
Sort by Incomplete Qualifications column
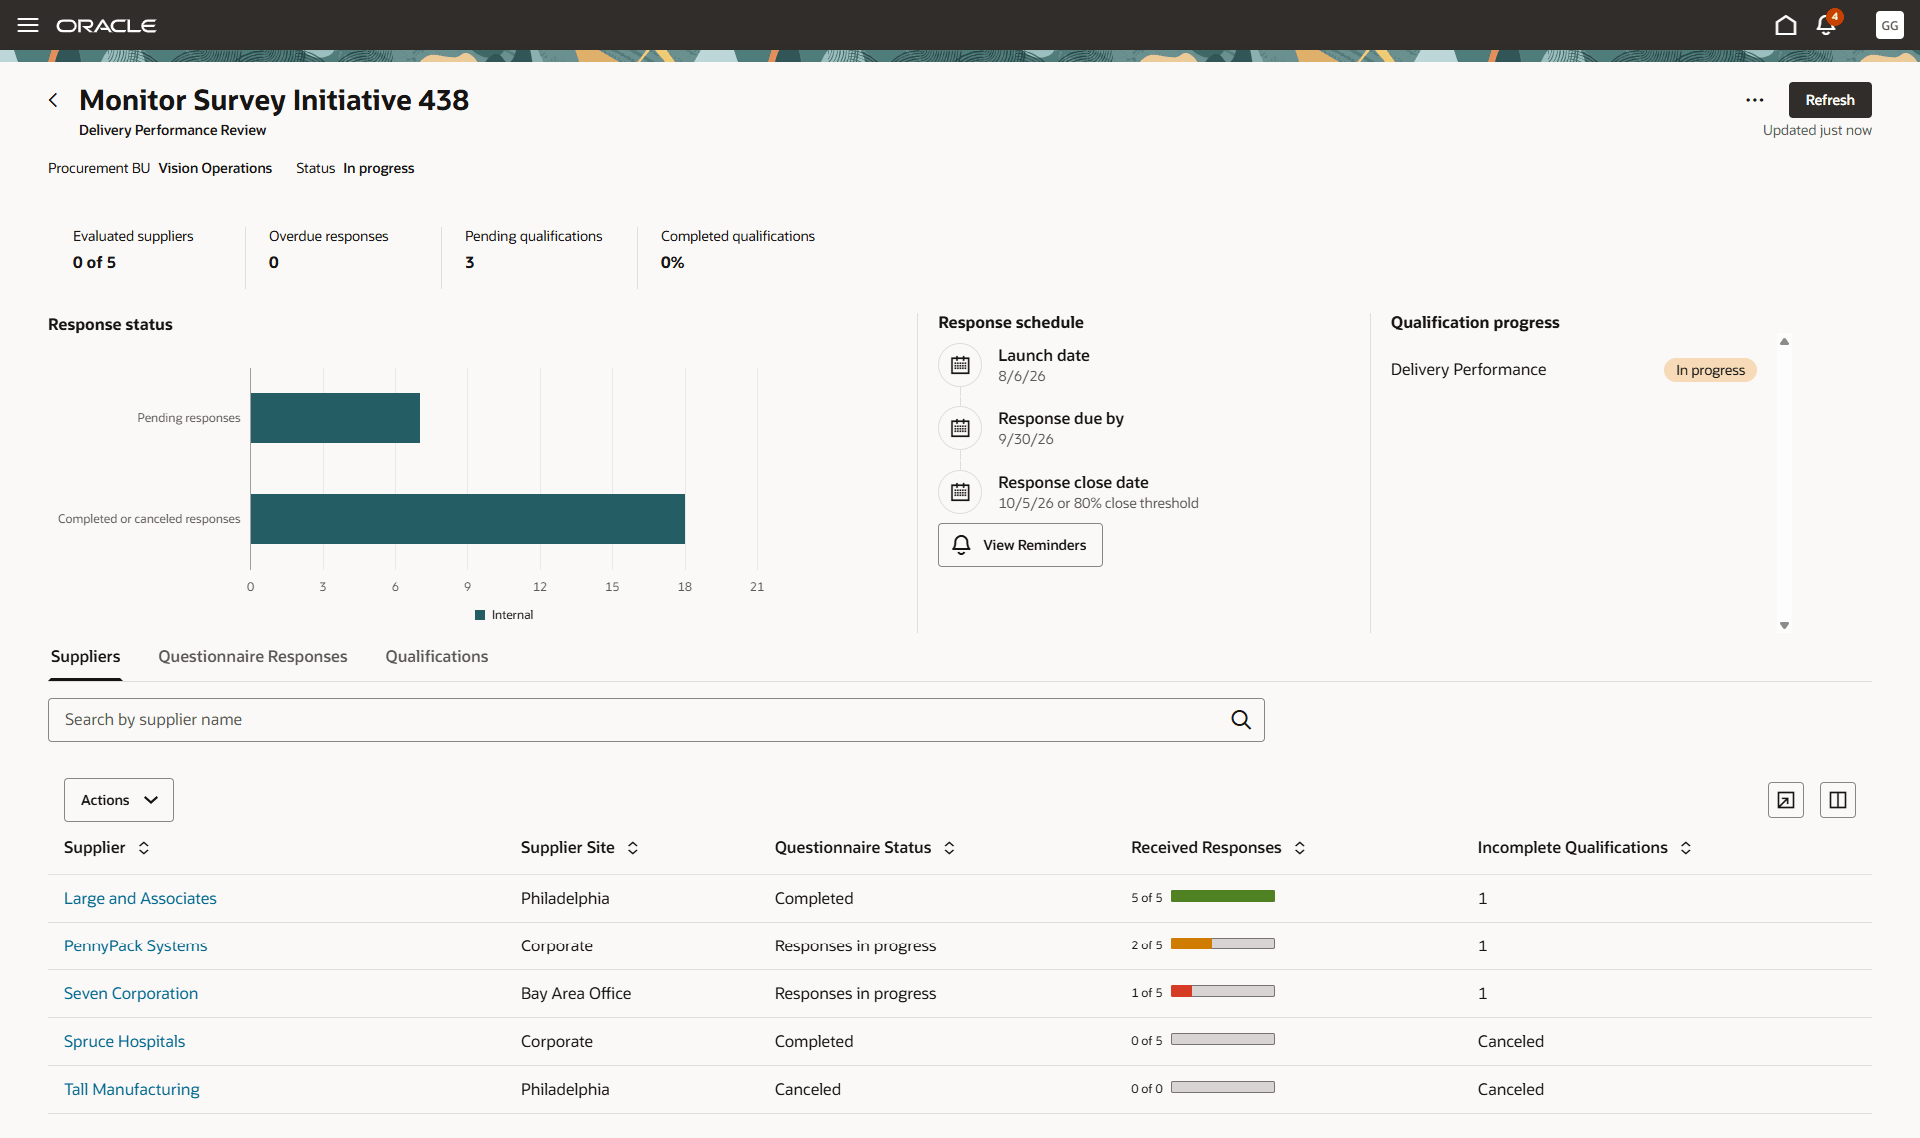[1686, 848]
